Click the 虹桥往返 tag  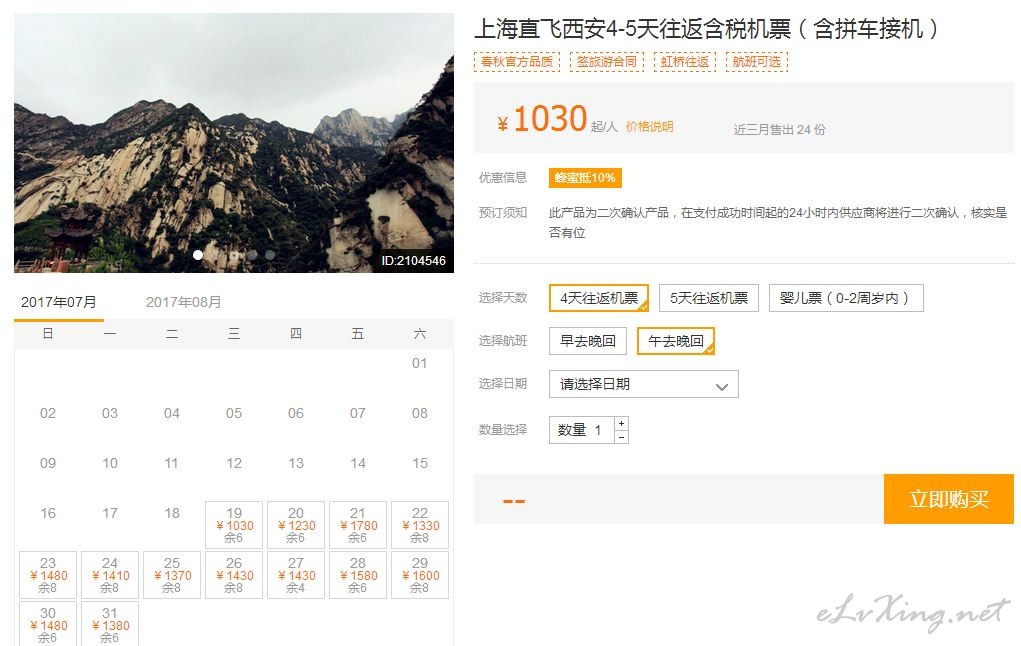coord(684,62)
